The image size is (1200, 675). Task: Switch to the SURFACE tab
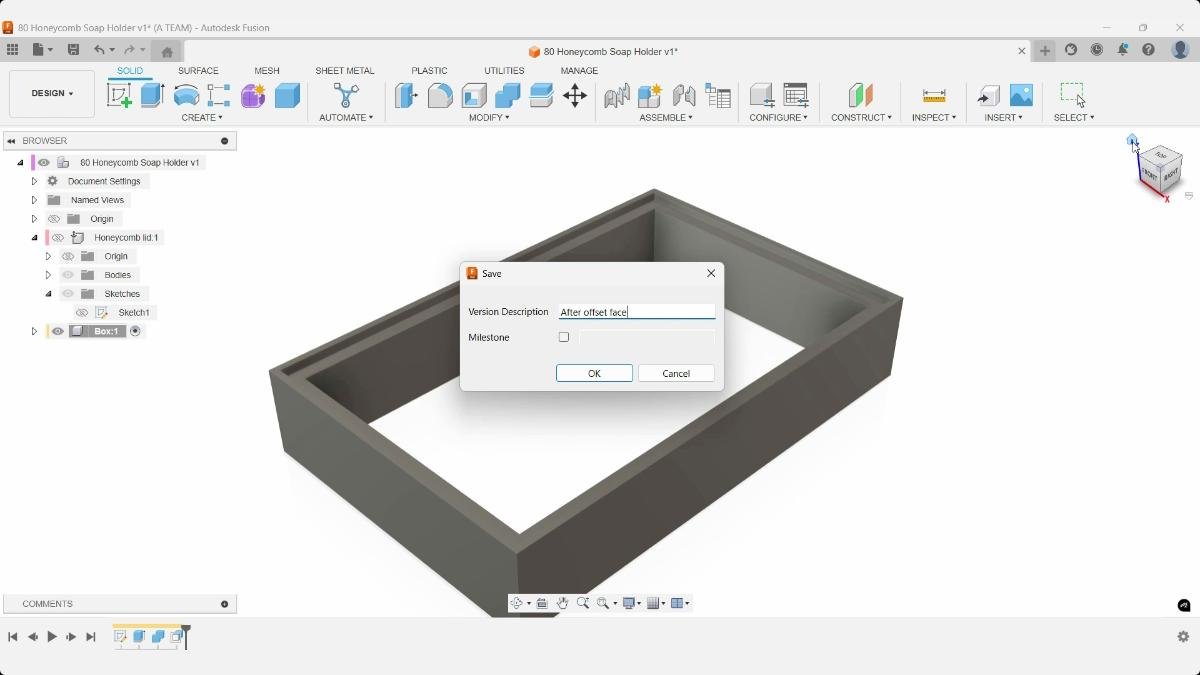click(198, 71)
